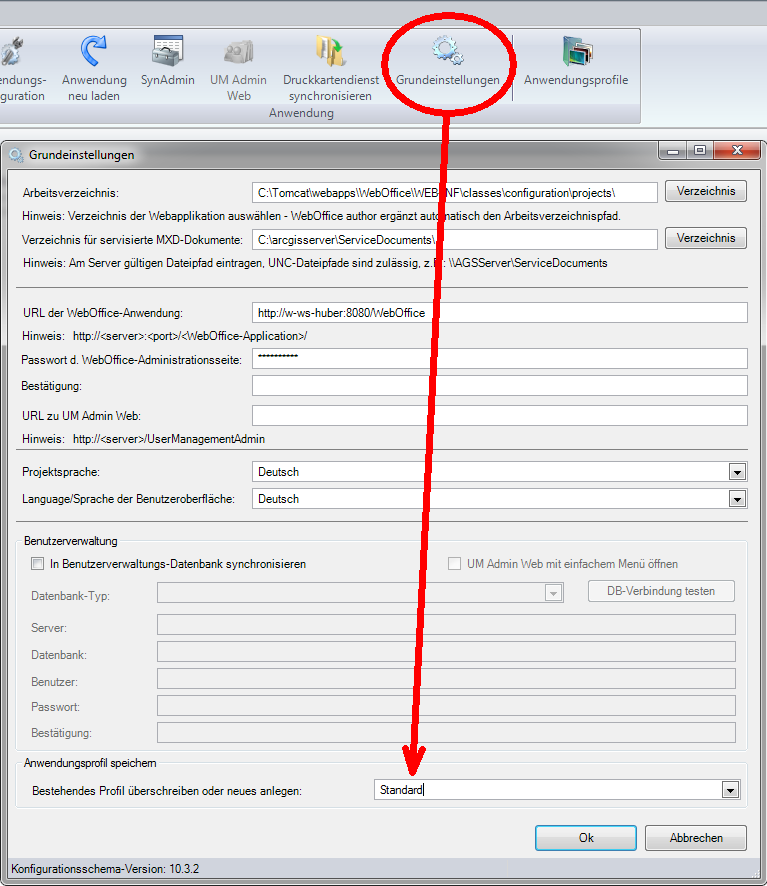This screenshot has height=886, width=767.
Task: Click Druckkartendienst synchronisieren icon
Action: click(x=331, y=51)
